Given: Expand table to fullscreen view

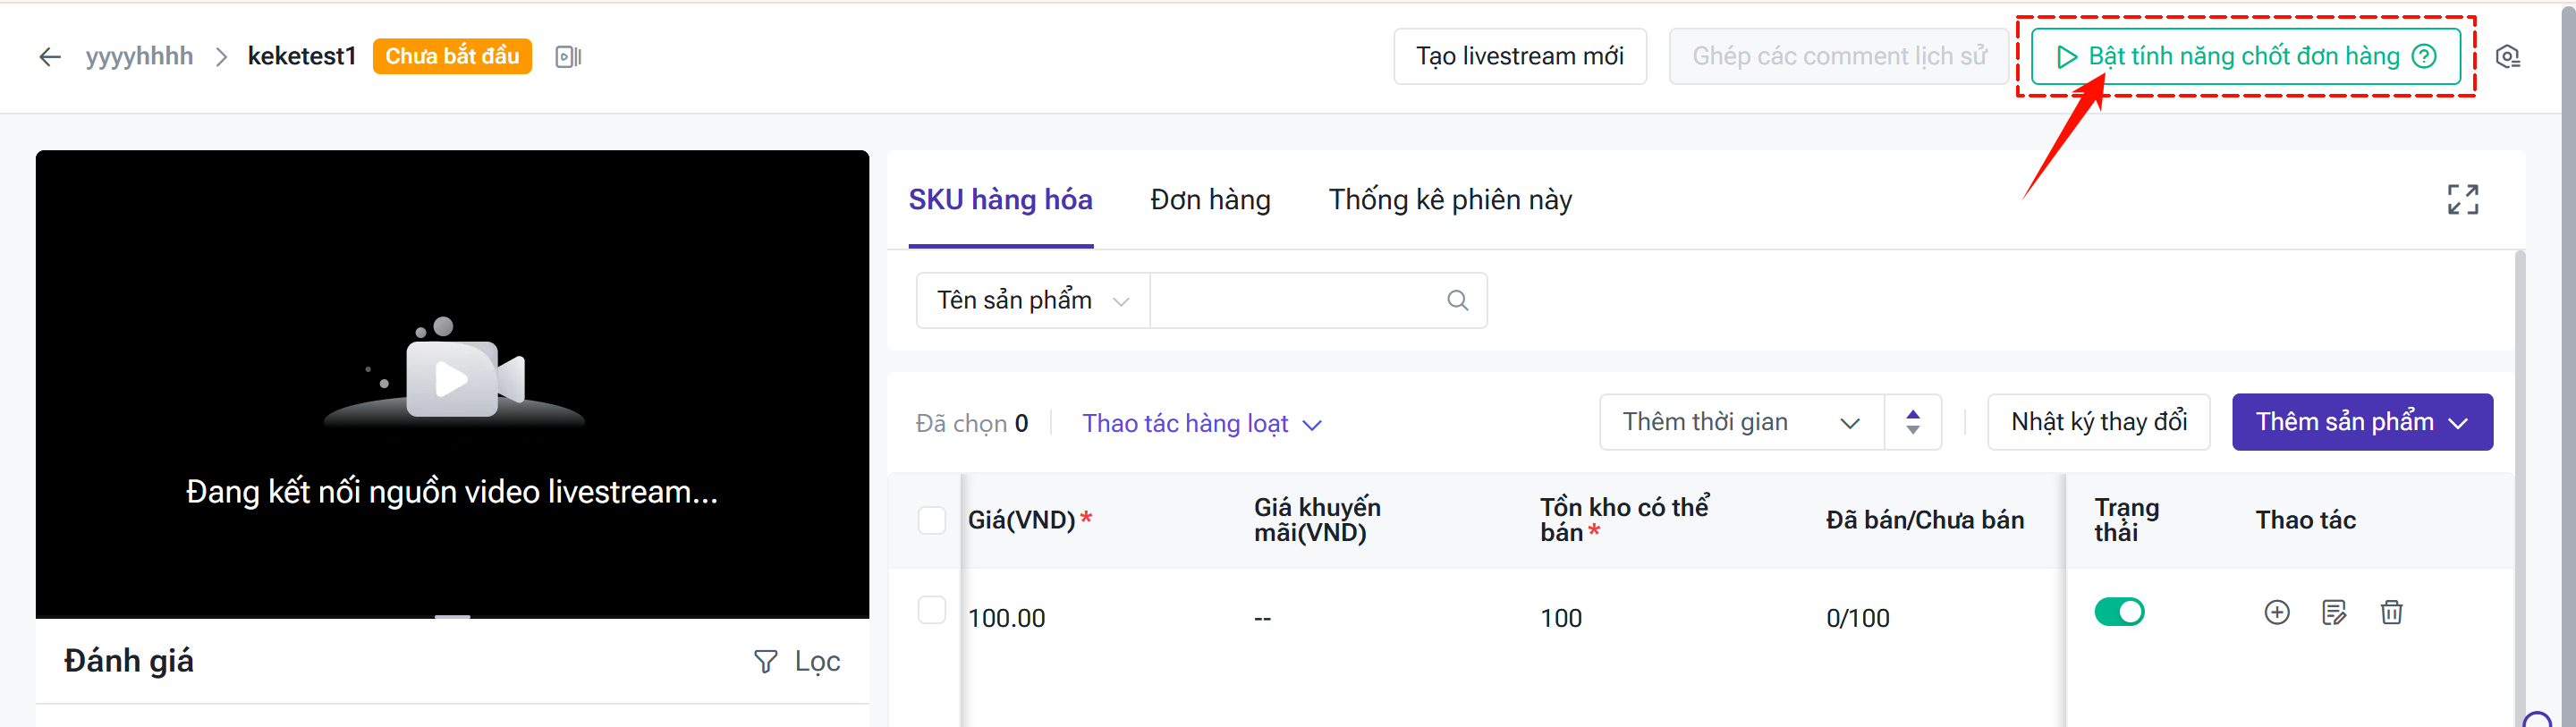Looking at the screenshot, I should tap(2462, 199).
